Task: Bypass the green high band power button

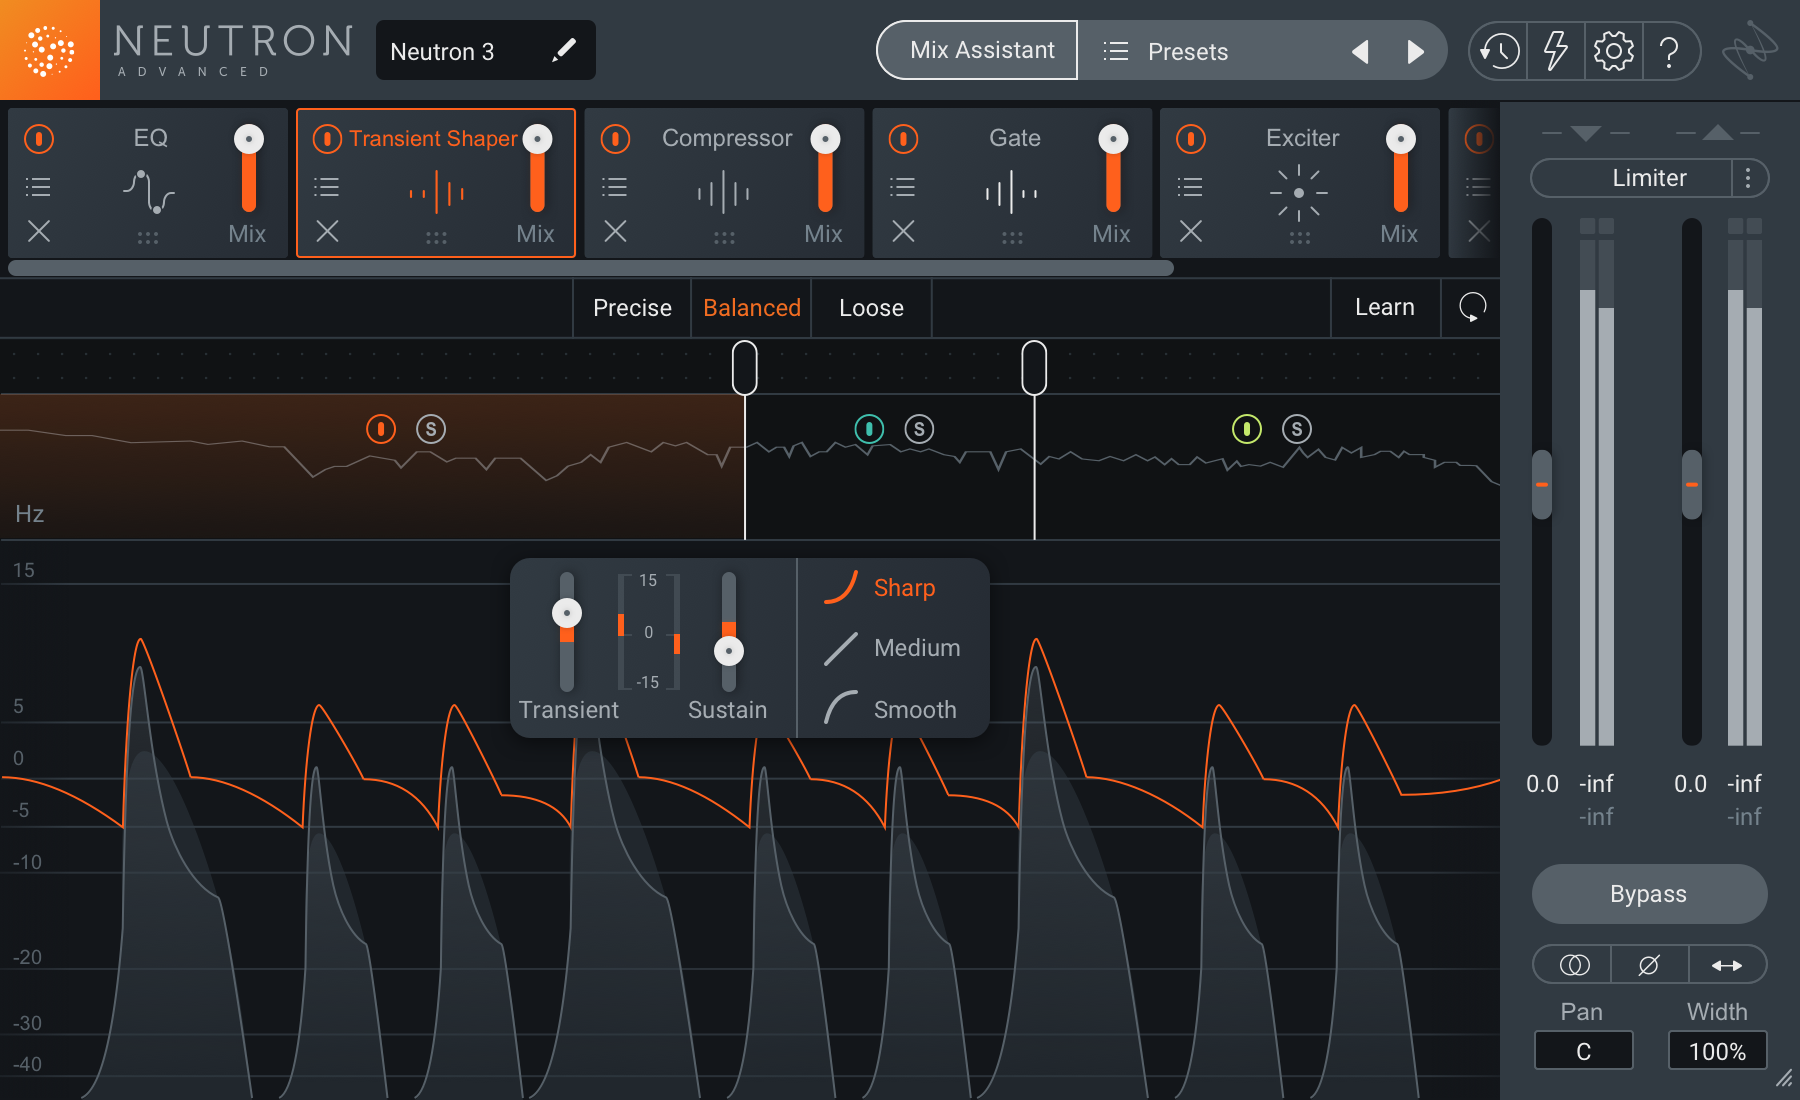Action: 1246,429
